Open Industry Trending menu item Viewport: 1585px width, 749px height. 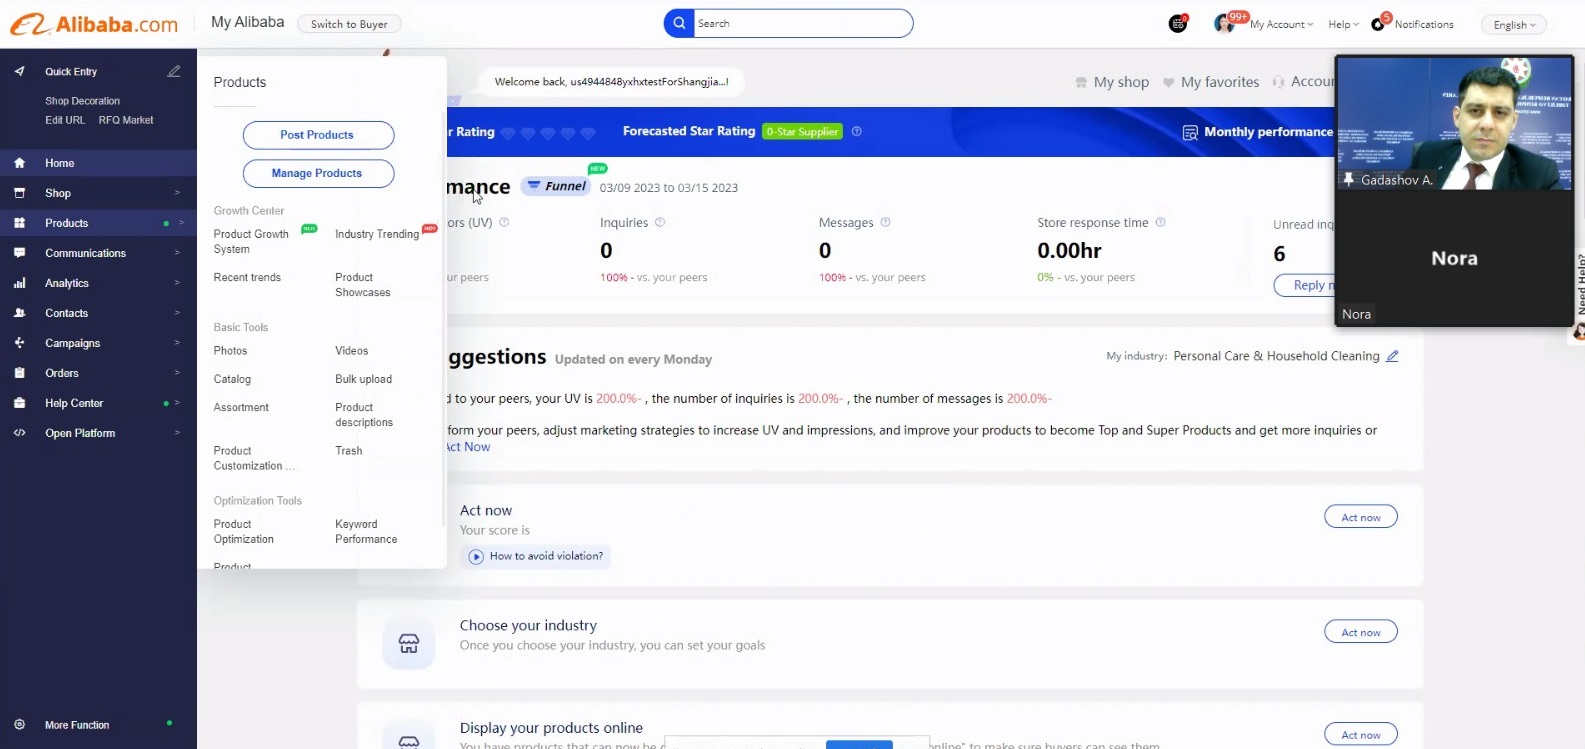[377, 234]
